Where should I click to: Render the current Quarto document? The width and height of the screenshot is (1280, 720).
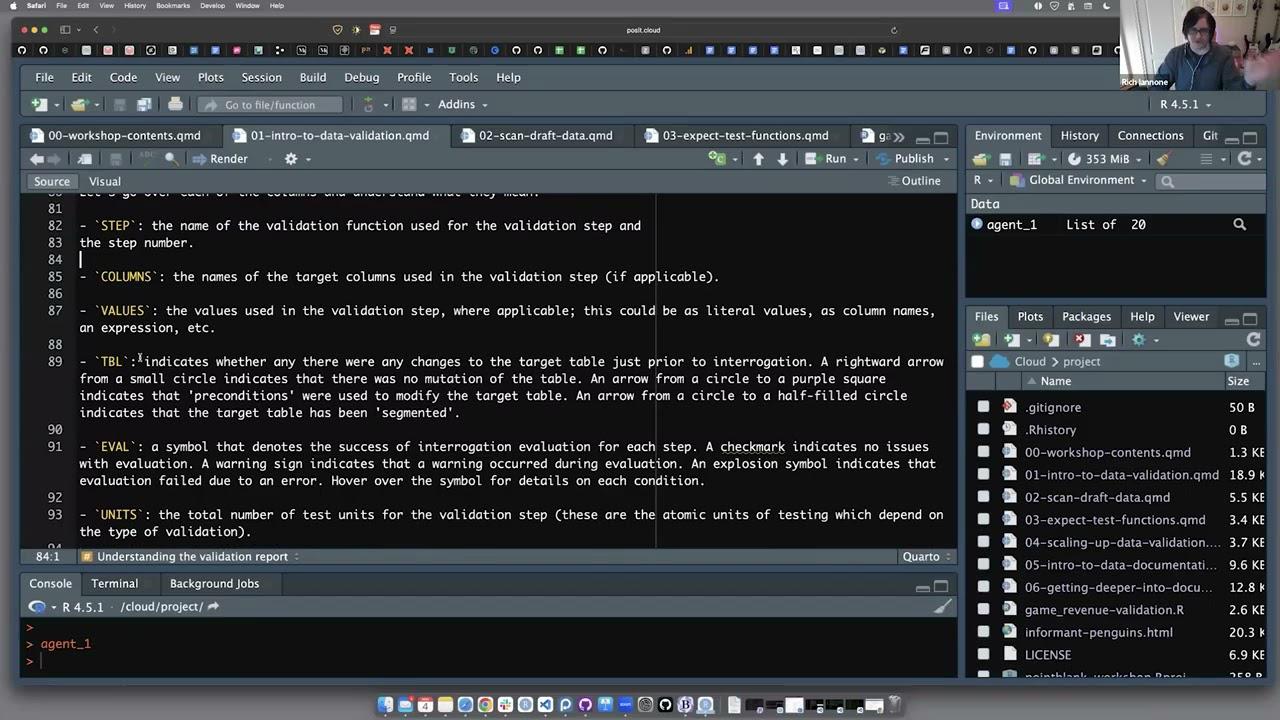(x=229, y=158)
